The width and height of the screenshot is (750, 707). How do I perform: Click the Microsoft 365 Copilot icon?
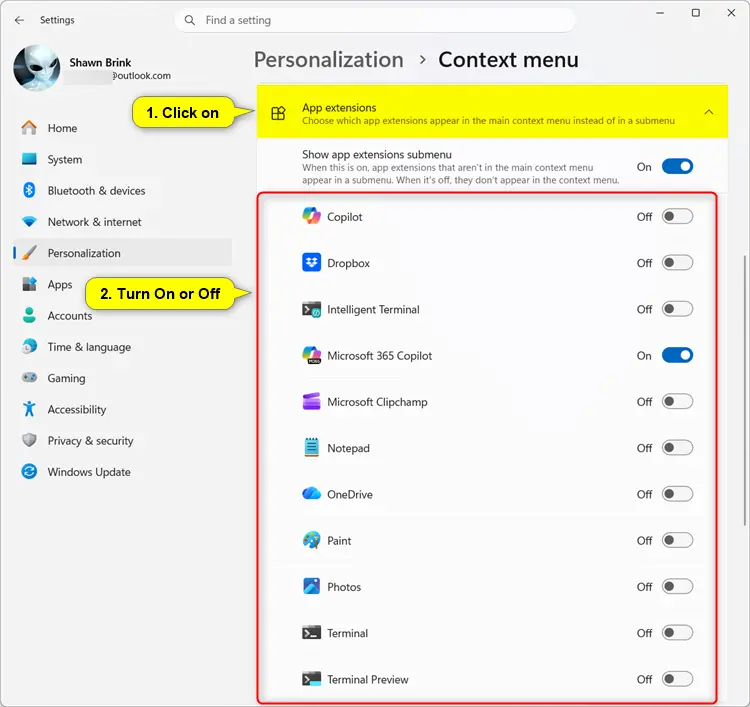(x=311, y=355)
